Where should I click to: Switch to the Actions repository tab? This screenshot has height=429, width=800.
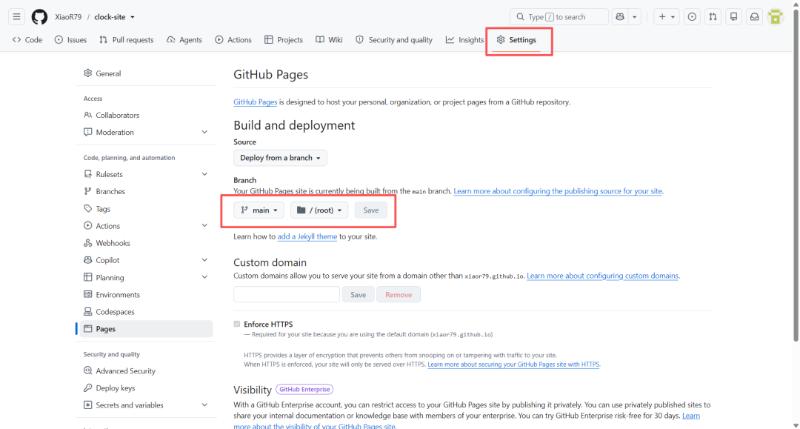coord(233,40)
